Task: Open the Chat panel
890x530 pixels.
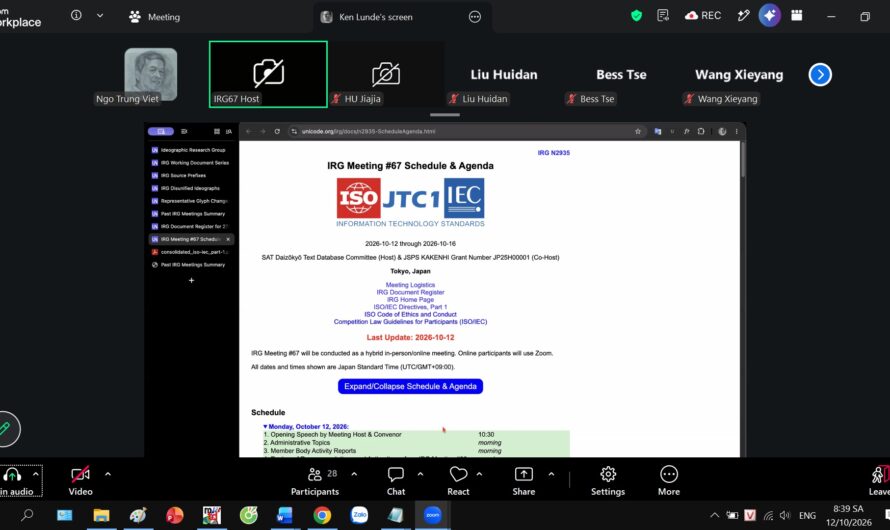Action: 396,481
